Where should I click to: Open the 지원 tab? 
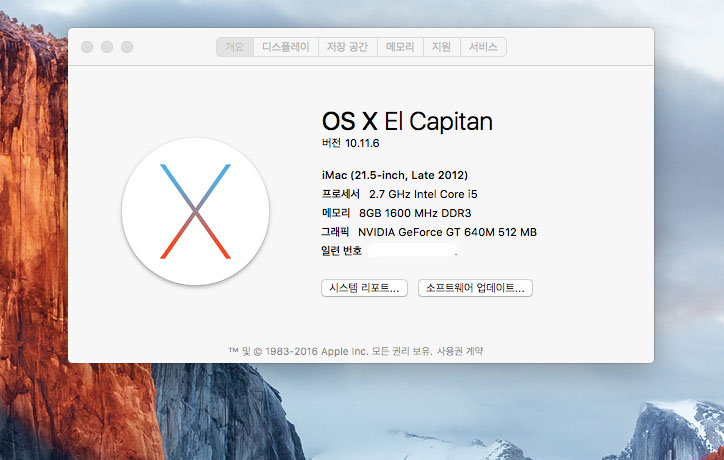[x=441, y=47]
